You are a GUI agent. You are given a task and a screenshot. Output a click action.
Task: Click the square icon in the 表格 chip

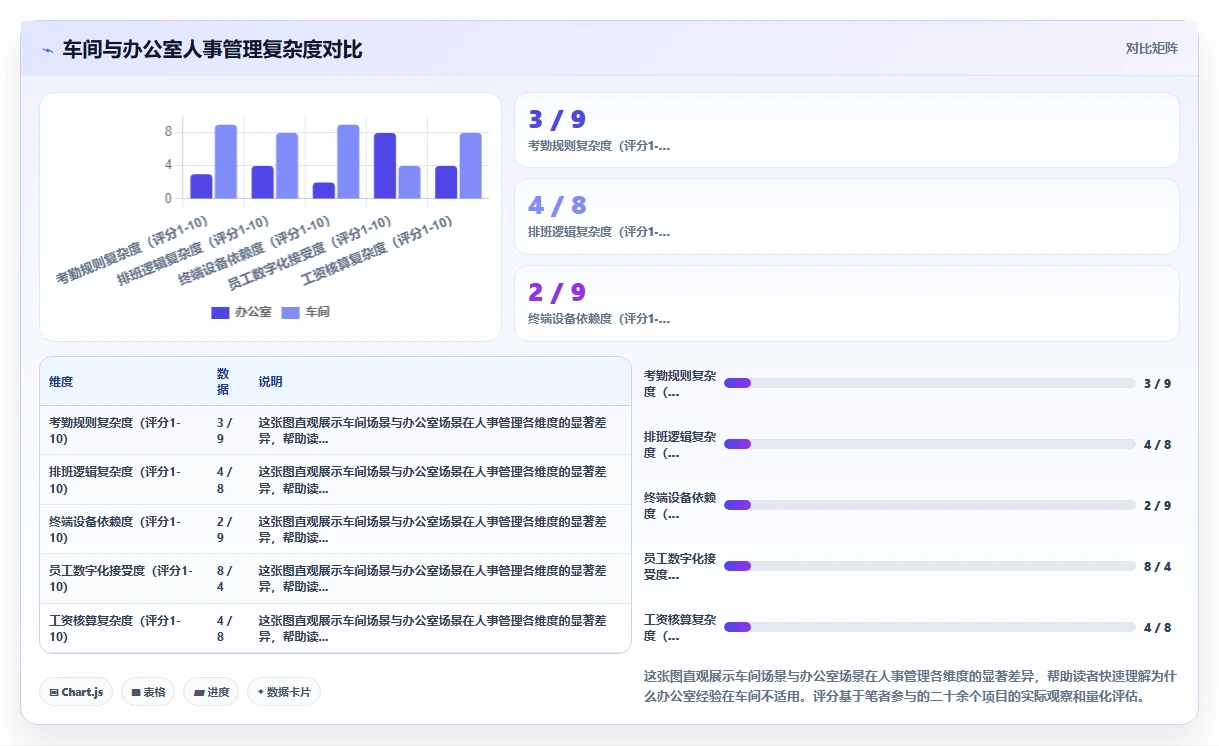click(x=136, y=692)
